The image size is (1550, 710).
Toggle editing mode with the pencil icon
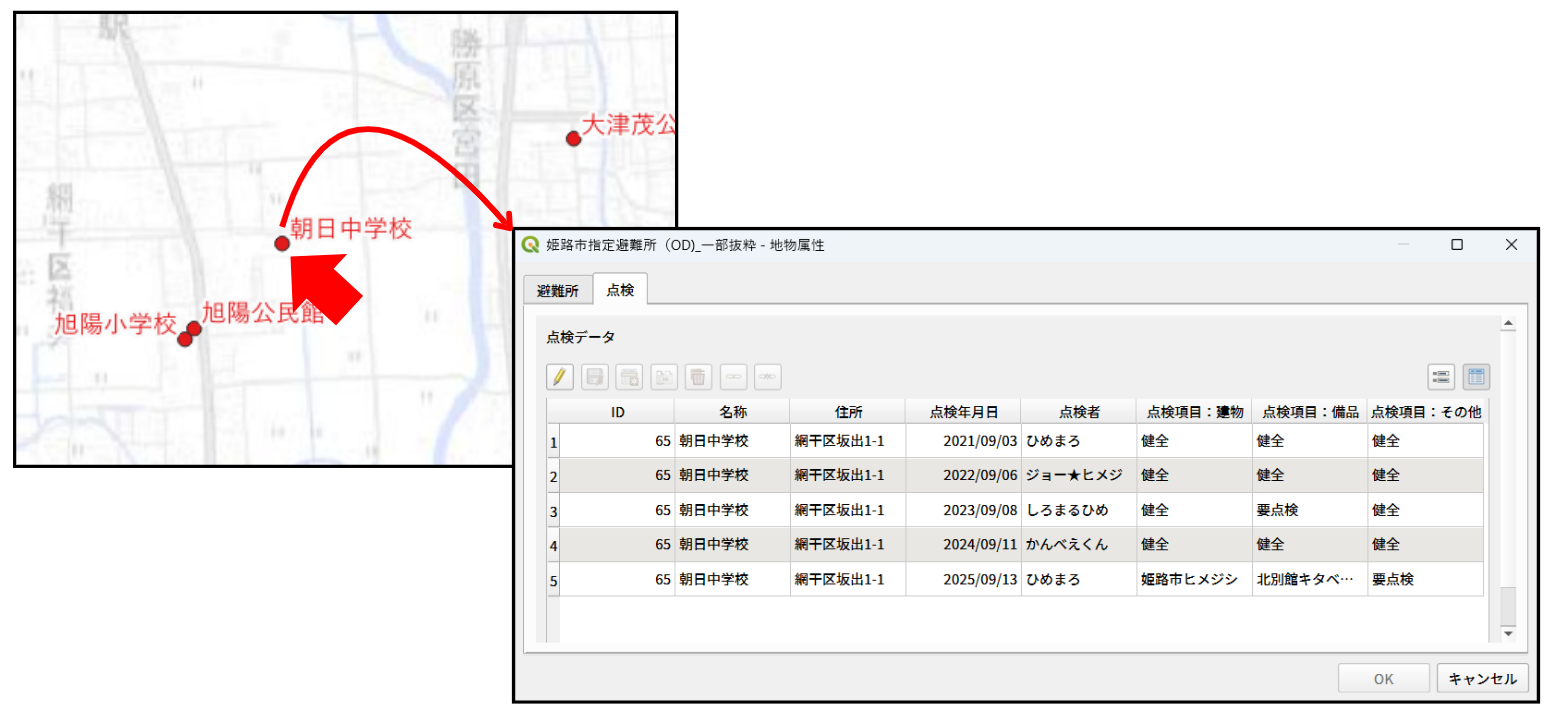pyautogui.click(x=560, y=377)
